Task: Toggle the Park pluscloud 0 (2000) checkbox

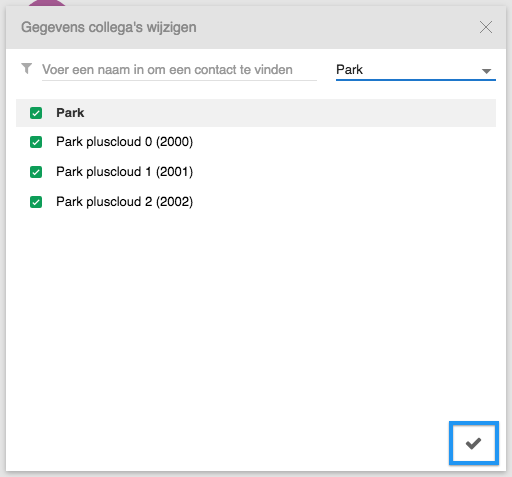Action: click(36, 142)
